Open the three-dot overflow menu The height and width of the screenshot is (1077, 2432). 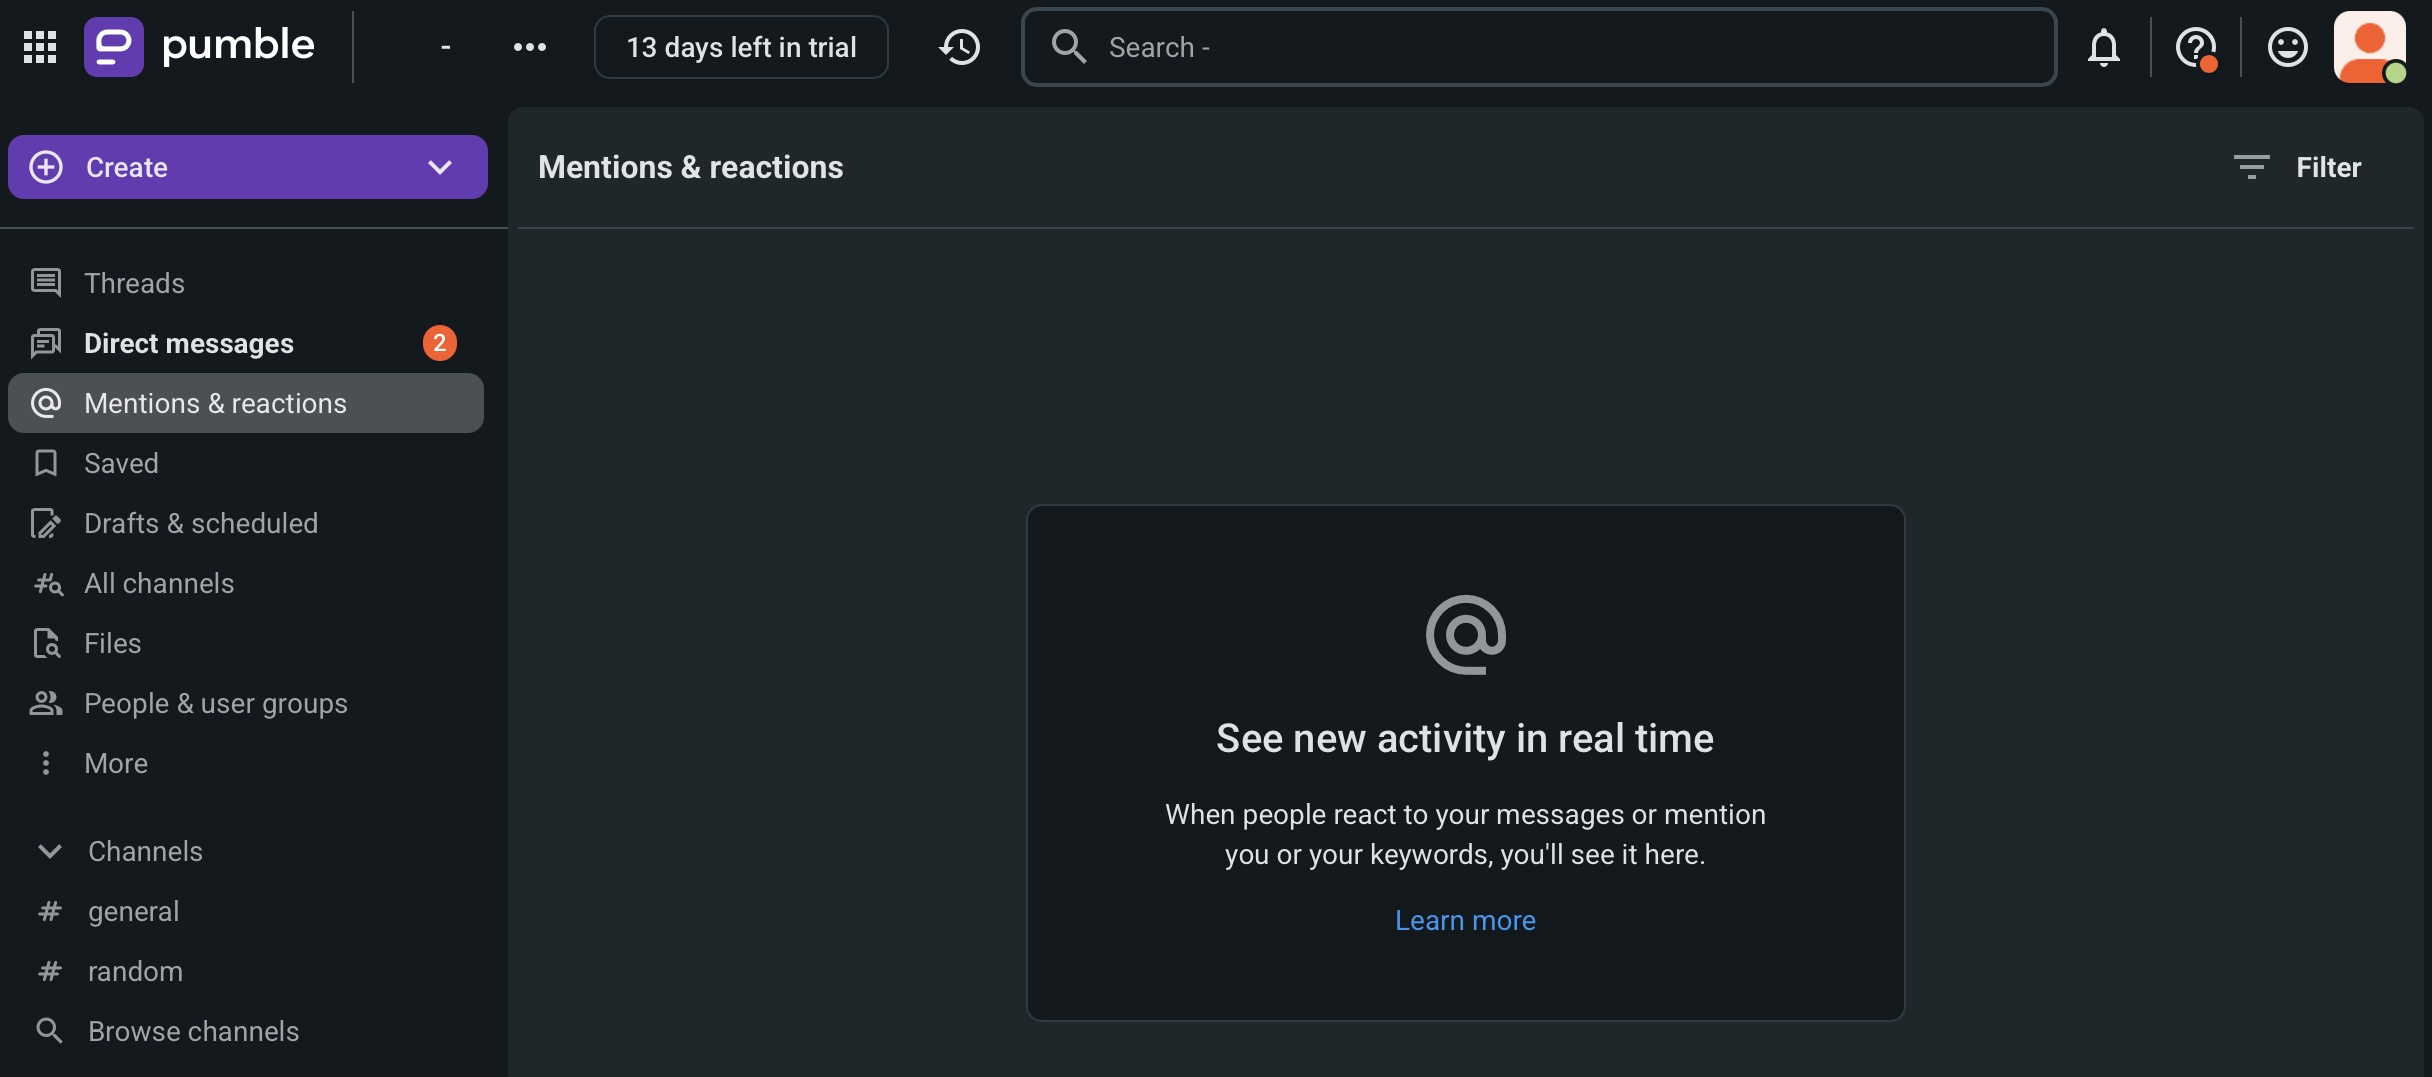pos(530,47)
